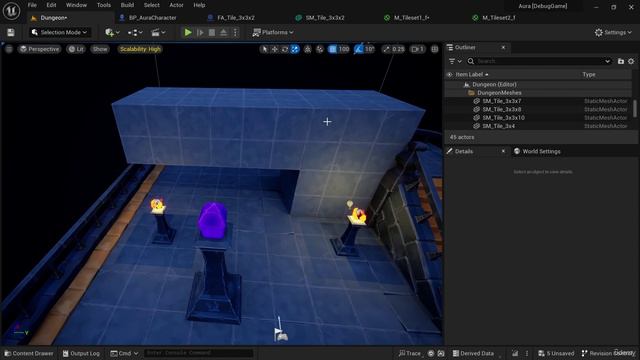Open the Actor menu
The height and width of the screenshot is (360, 640).
176,5
